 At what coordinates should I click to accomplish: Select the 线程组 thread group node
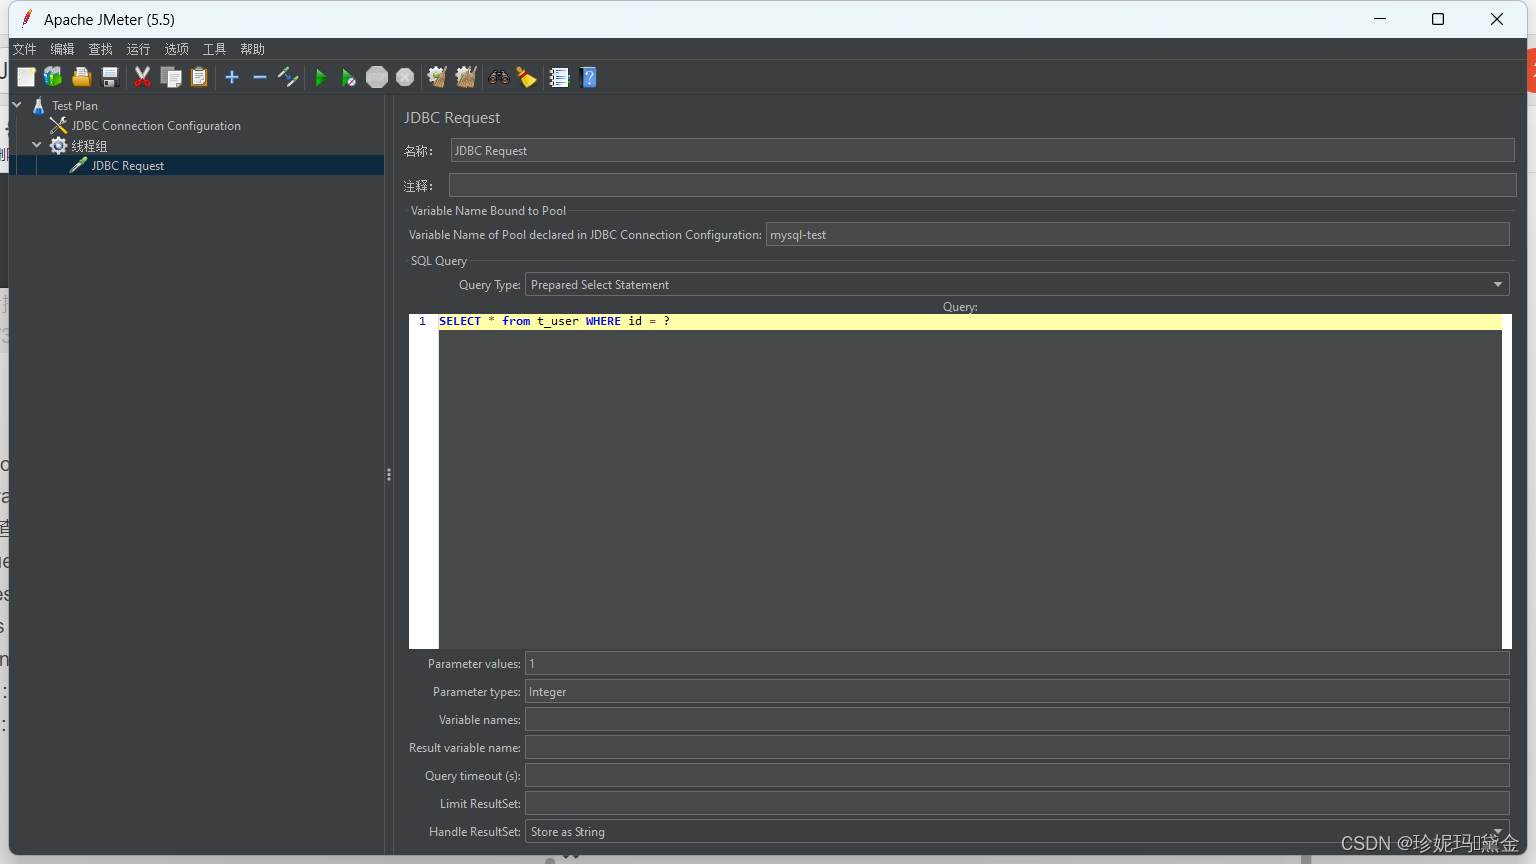89,146
